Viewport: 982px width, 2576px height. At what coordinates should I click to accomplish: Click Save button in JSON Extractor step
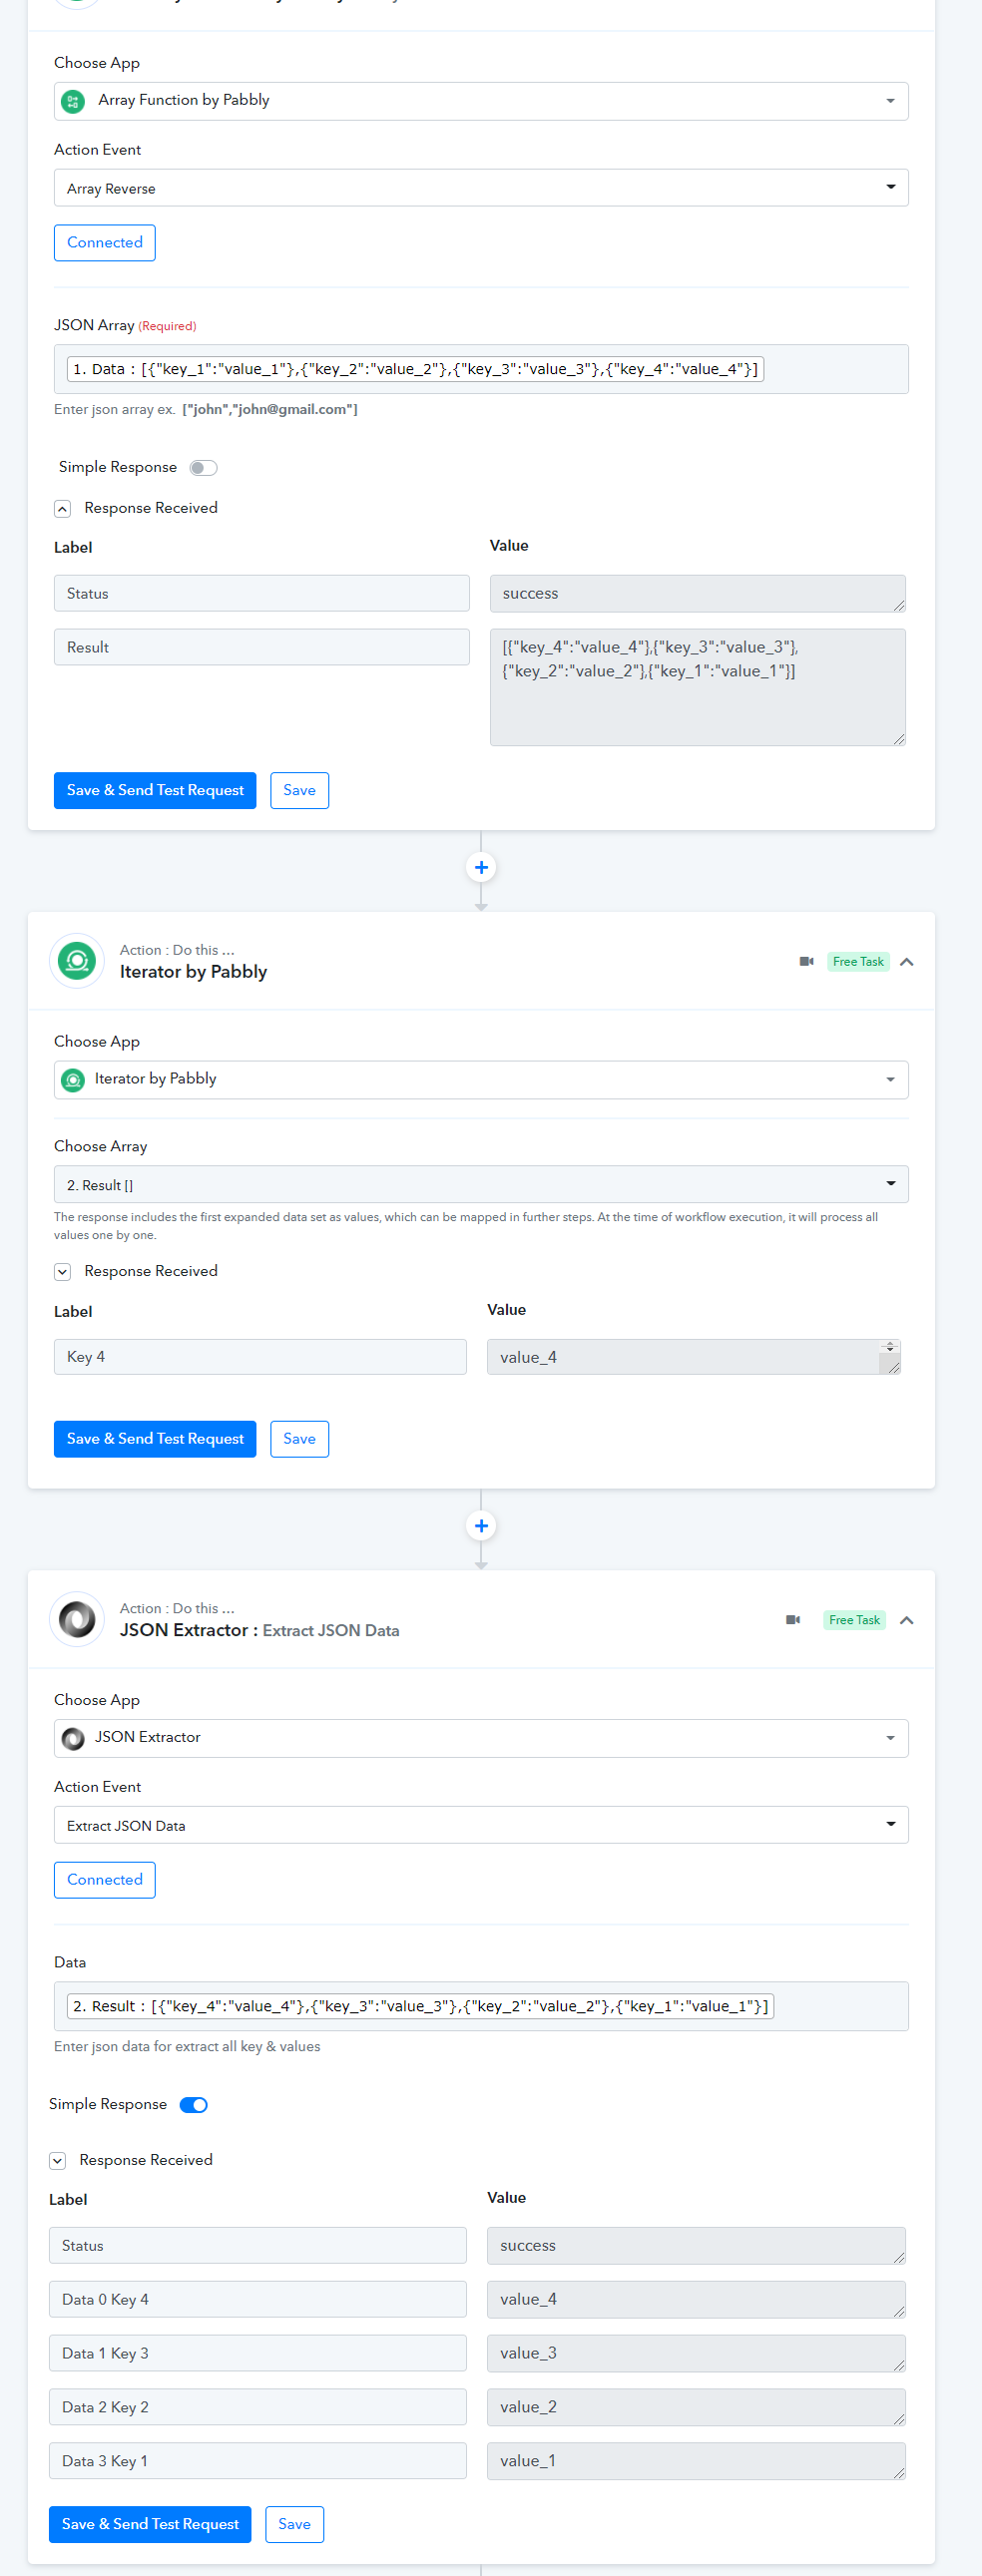tap(294, 2524)
